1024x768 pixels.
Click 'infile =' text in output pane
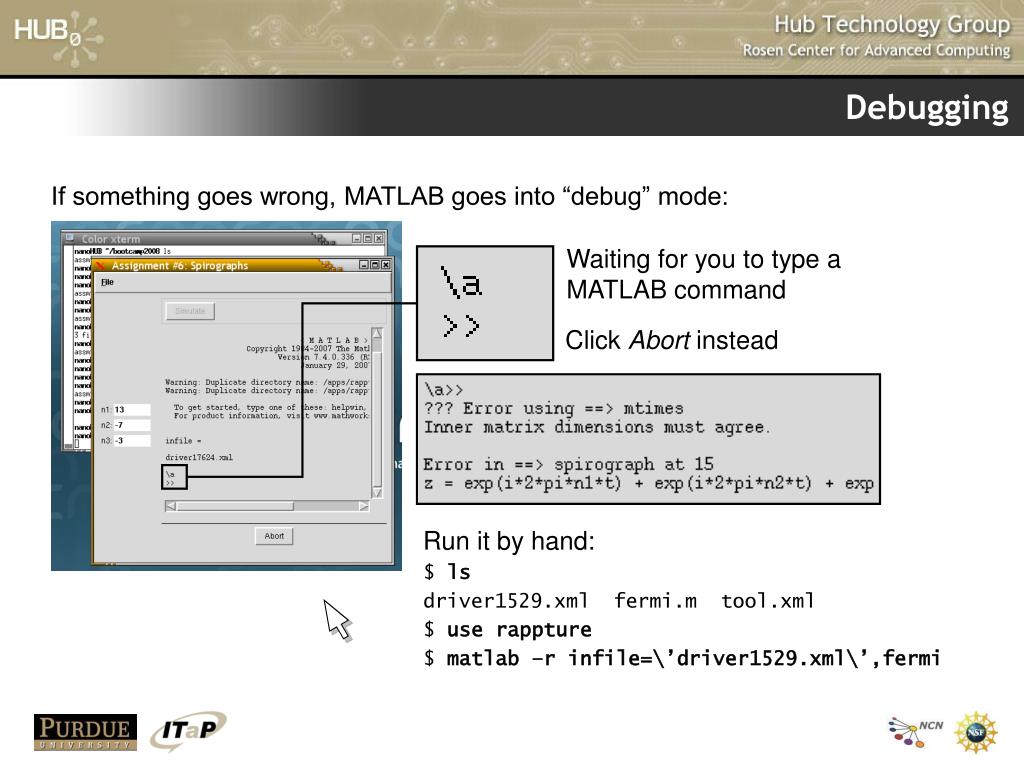183,441
